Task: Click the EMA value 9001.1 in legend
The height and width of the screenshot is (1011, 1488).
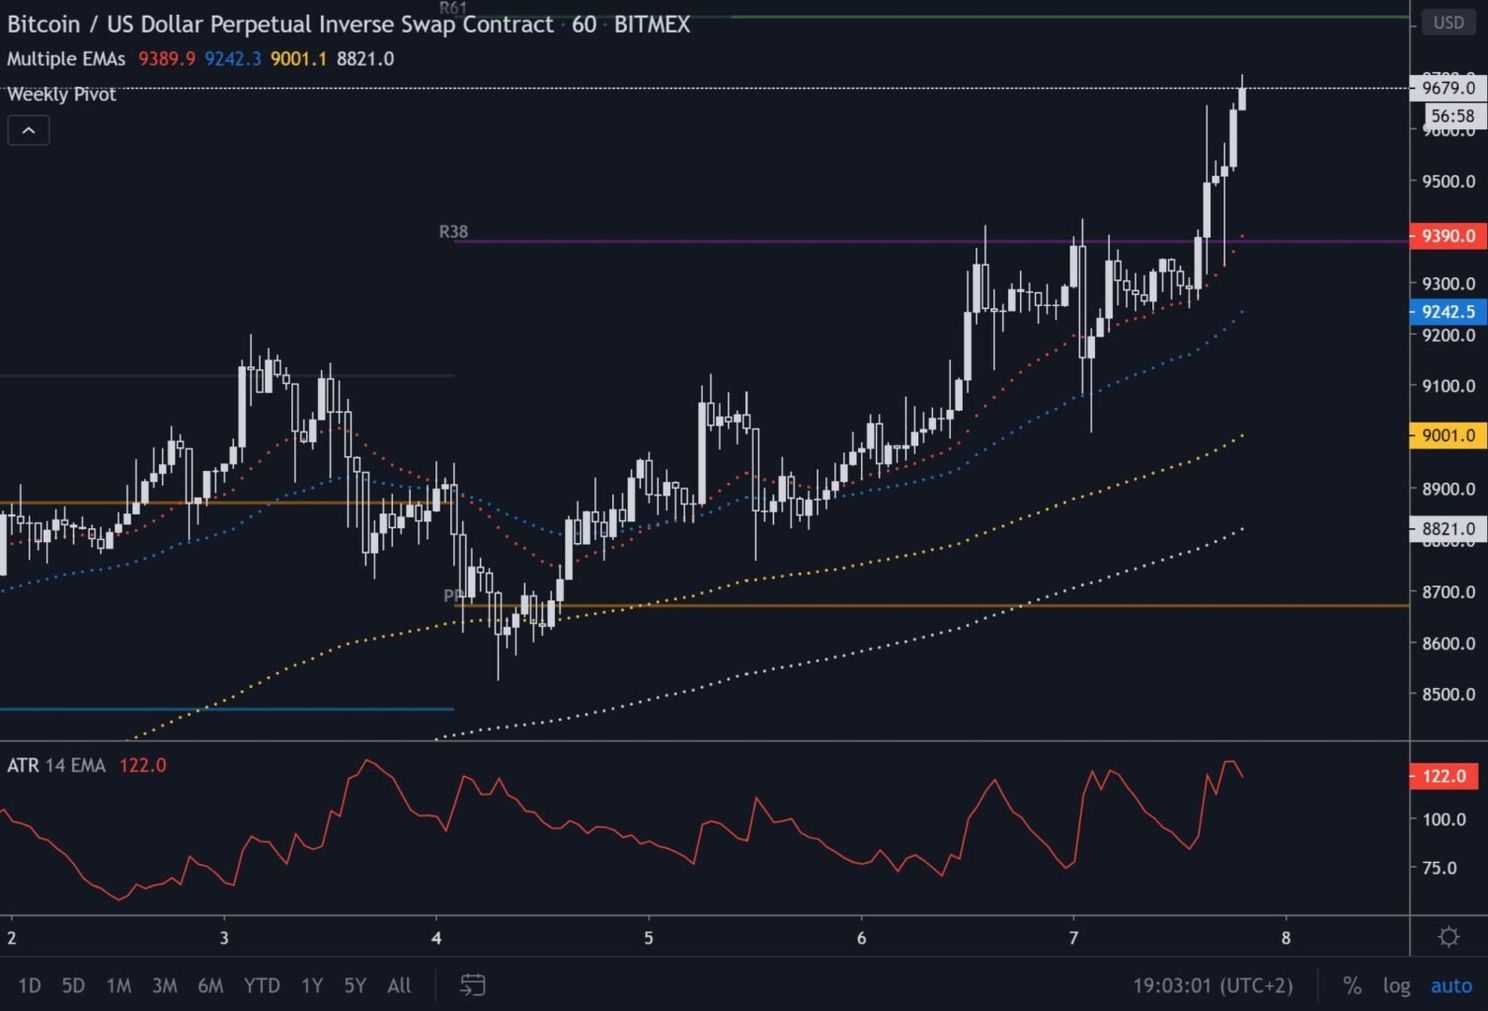Action: click(298, 59)
